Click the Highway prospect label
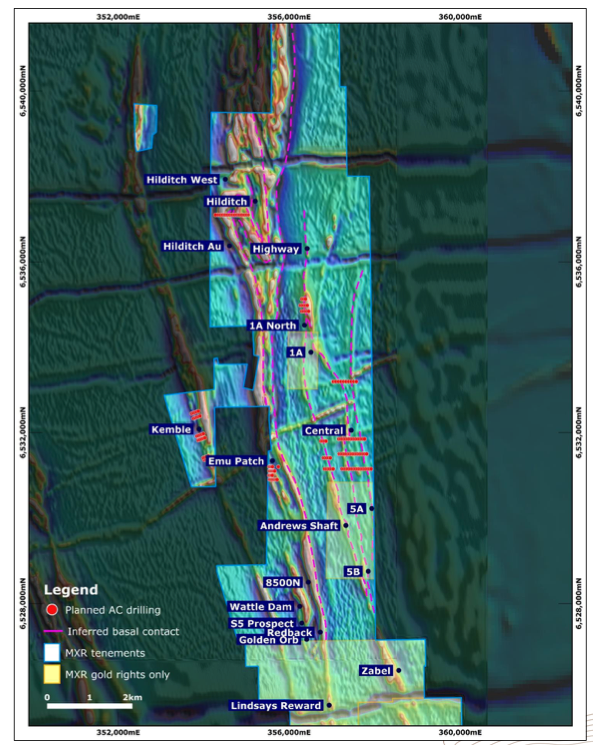593x745 pixels. point(276,249)
